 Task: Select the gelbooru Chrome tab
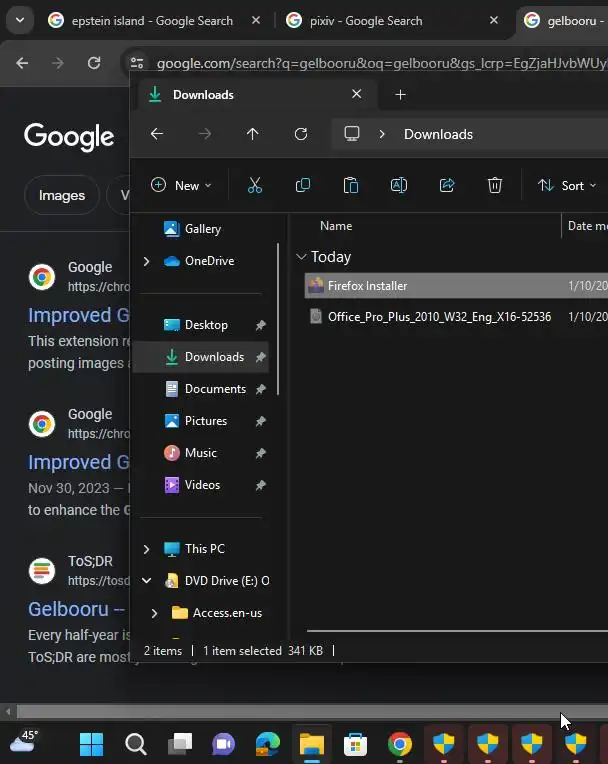565,21
